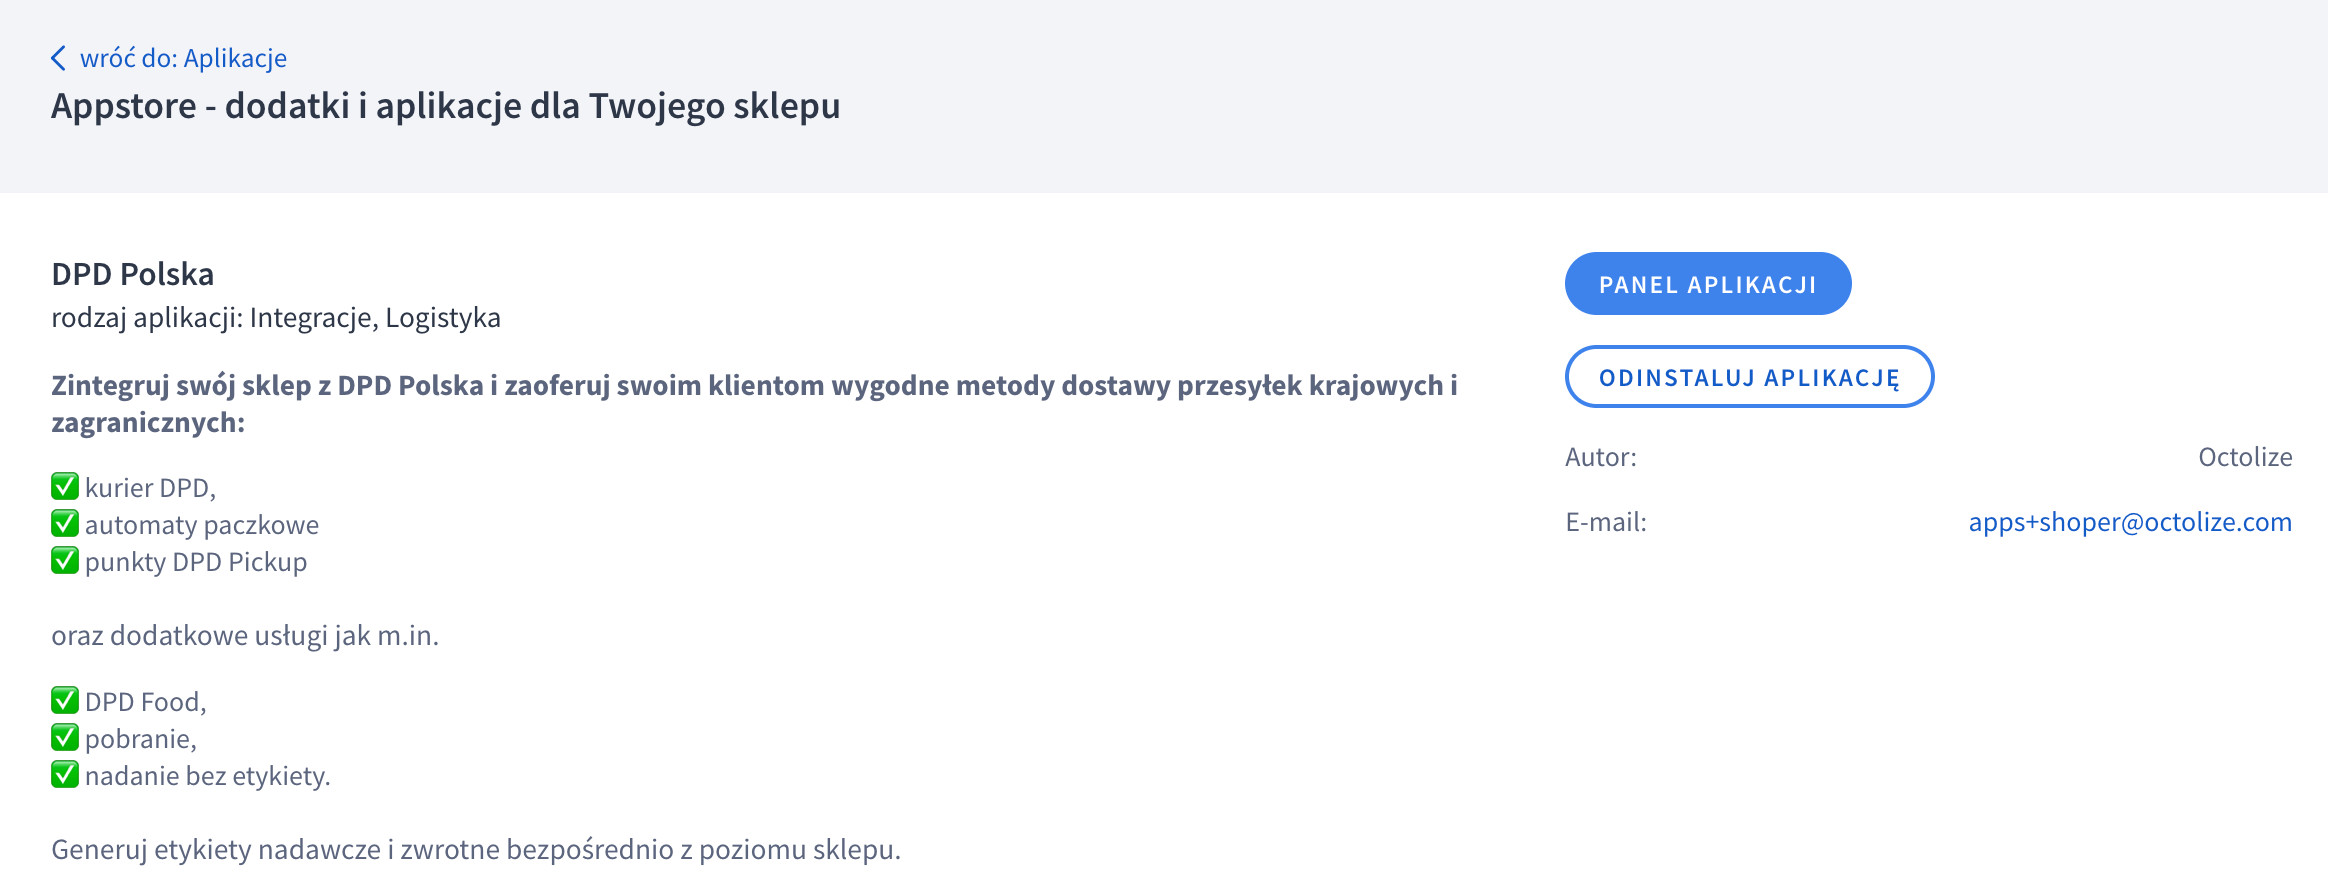The image size is (2328, 886).
Task: Click the checkmark beside nadanie bez etykiety
Action: 63,774
